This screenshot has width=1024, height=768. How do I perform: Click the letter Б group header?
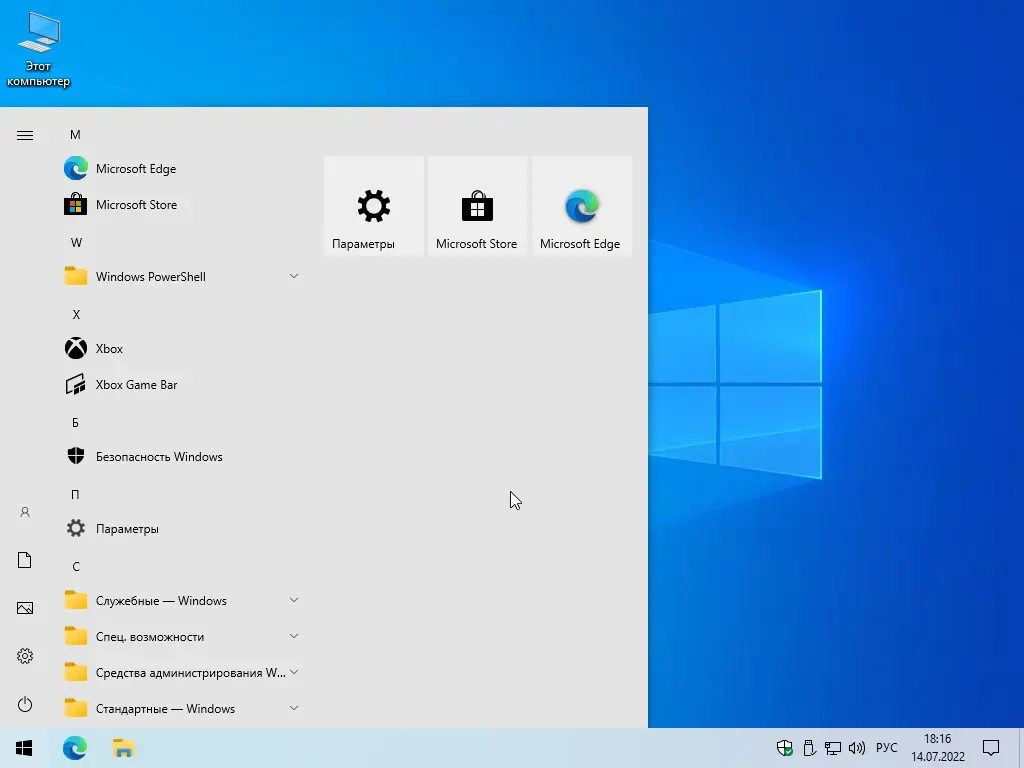pyautogui.click(x=75, y=423)
